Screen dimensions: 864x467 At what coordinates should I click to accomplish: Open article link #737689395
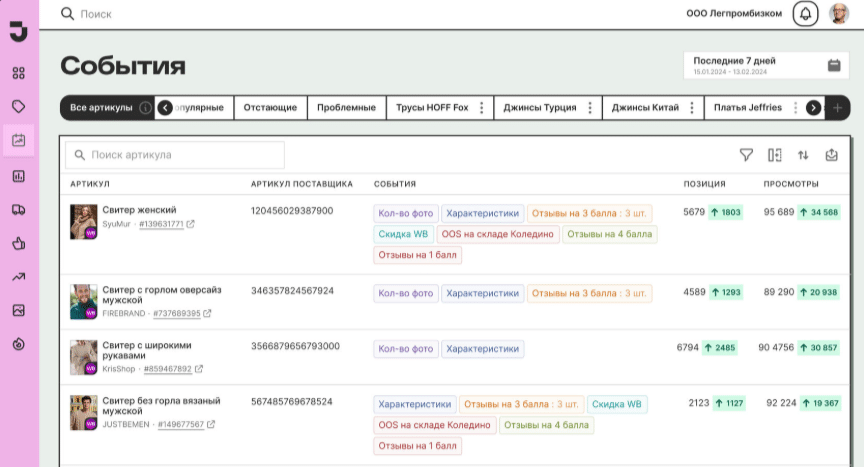coord(177,313)
